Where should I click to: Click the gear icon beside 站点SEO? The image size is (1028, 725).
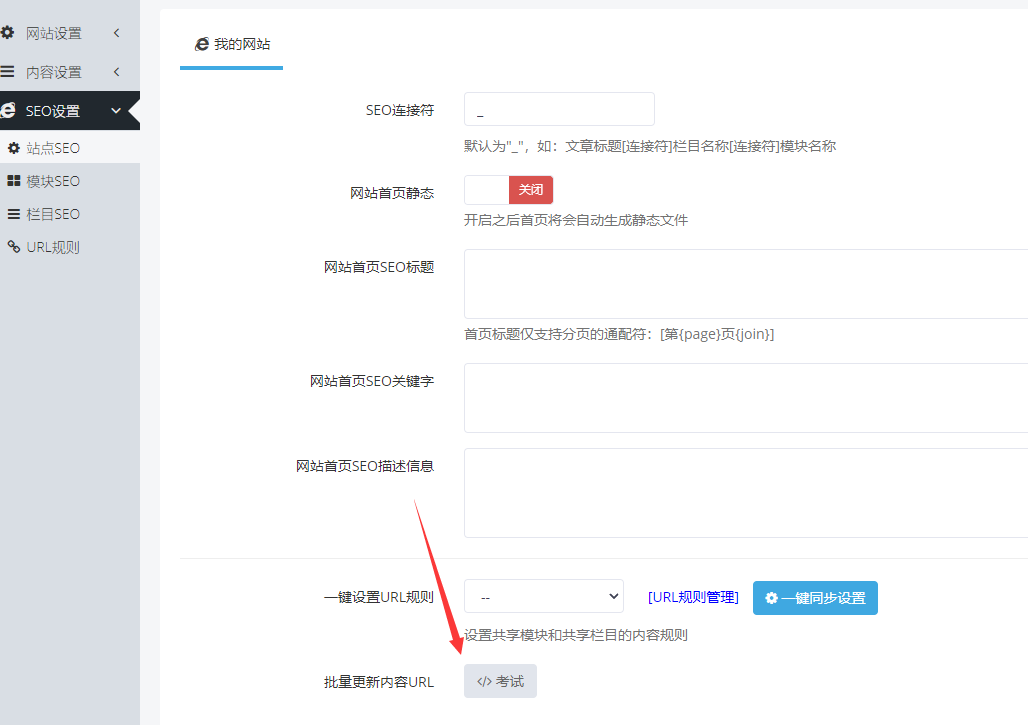point(14,148)
